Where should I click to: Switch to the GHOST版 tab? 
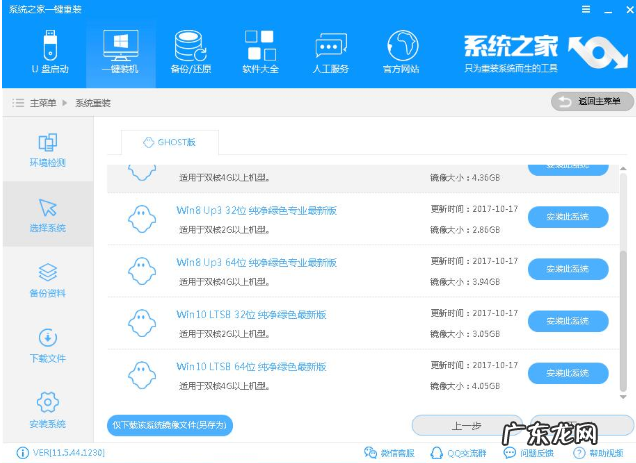point(170,142)
